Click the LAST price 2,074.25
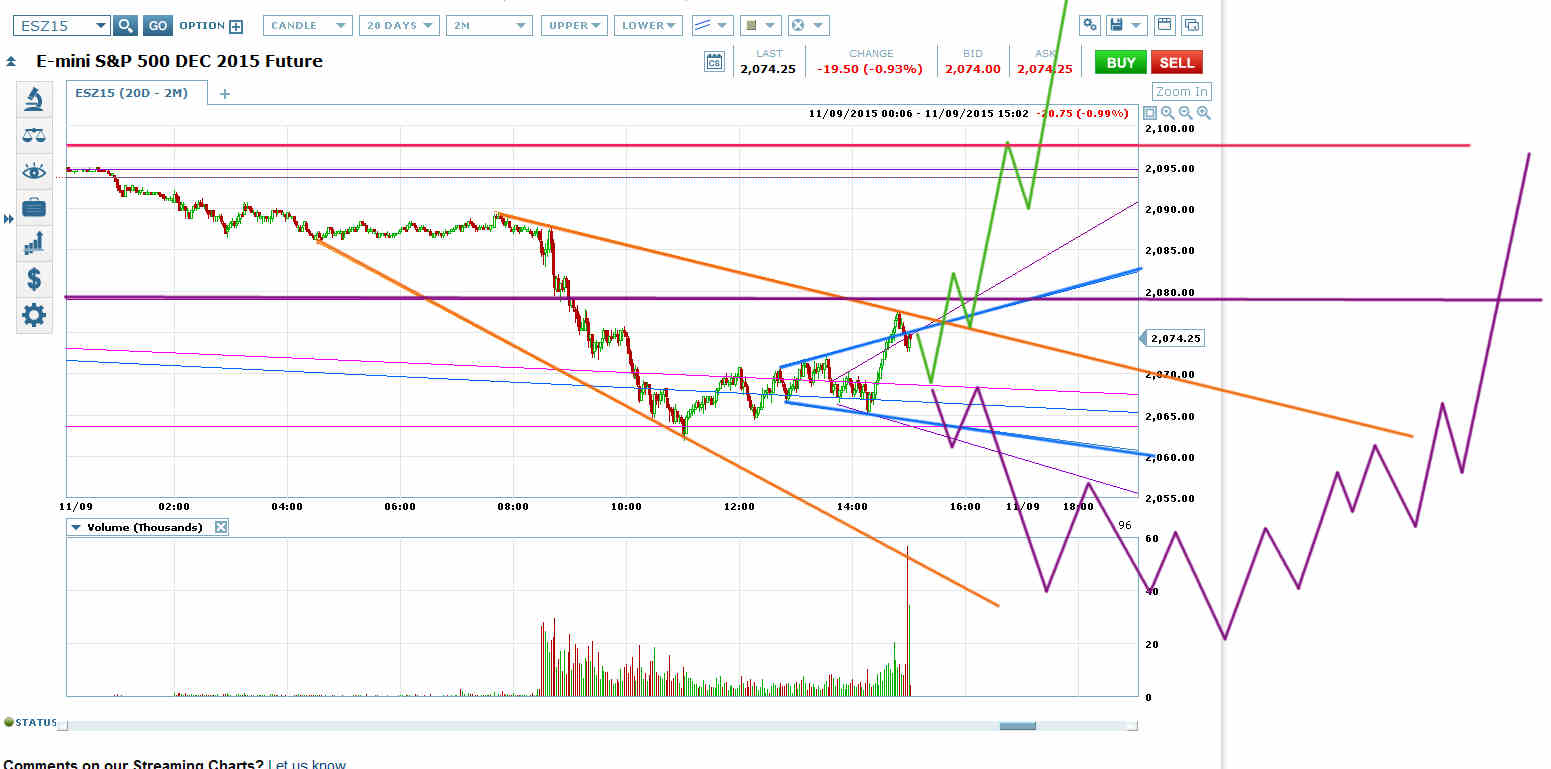The image size is (1551, 769). (x=768, y=69)
